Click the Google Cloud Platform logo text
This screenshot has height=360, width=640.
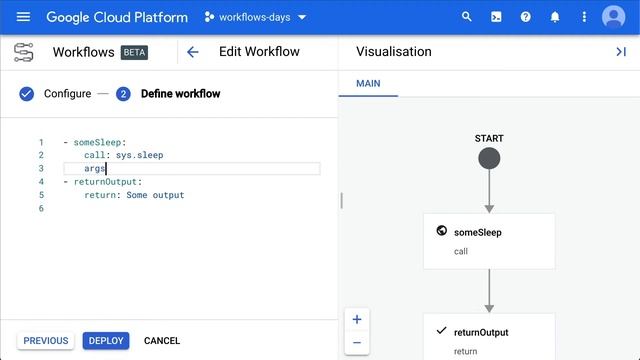pyautogui.click(x=117, y=17)
